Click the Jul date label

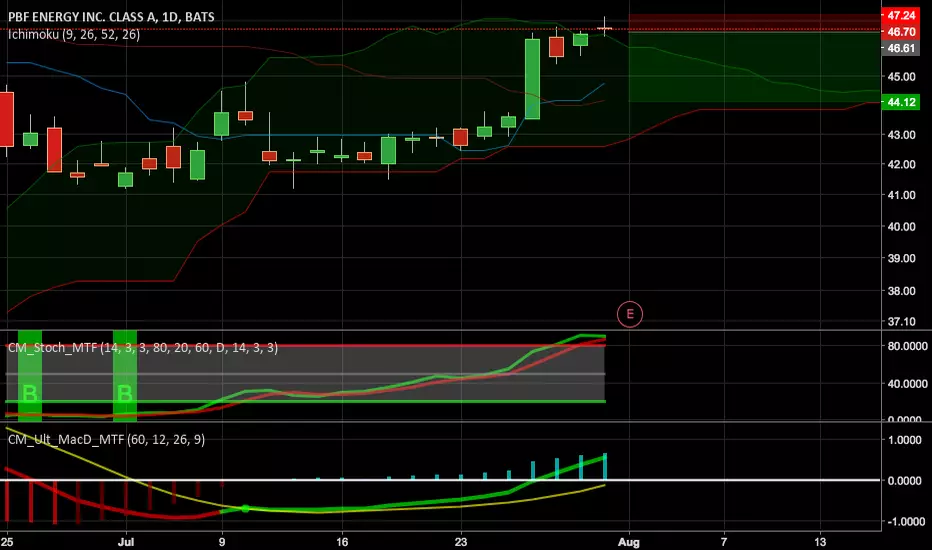126,542
